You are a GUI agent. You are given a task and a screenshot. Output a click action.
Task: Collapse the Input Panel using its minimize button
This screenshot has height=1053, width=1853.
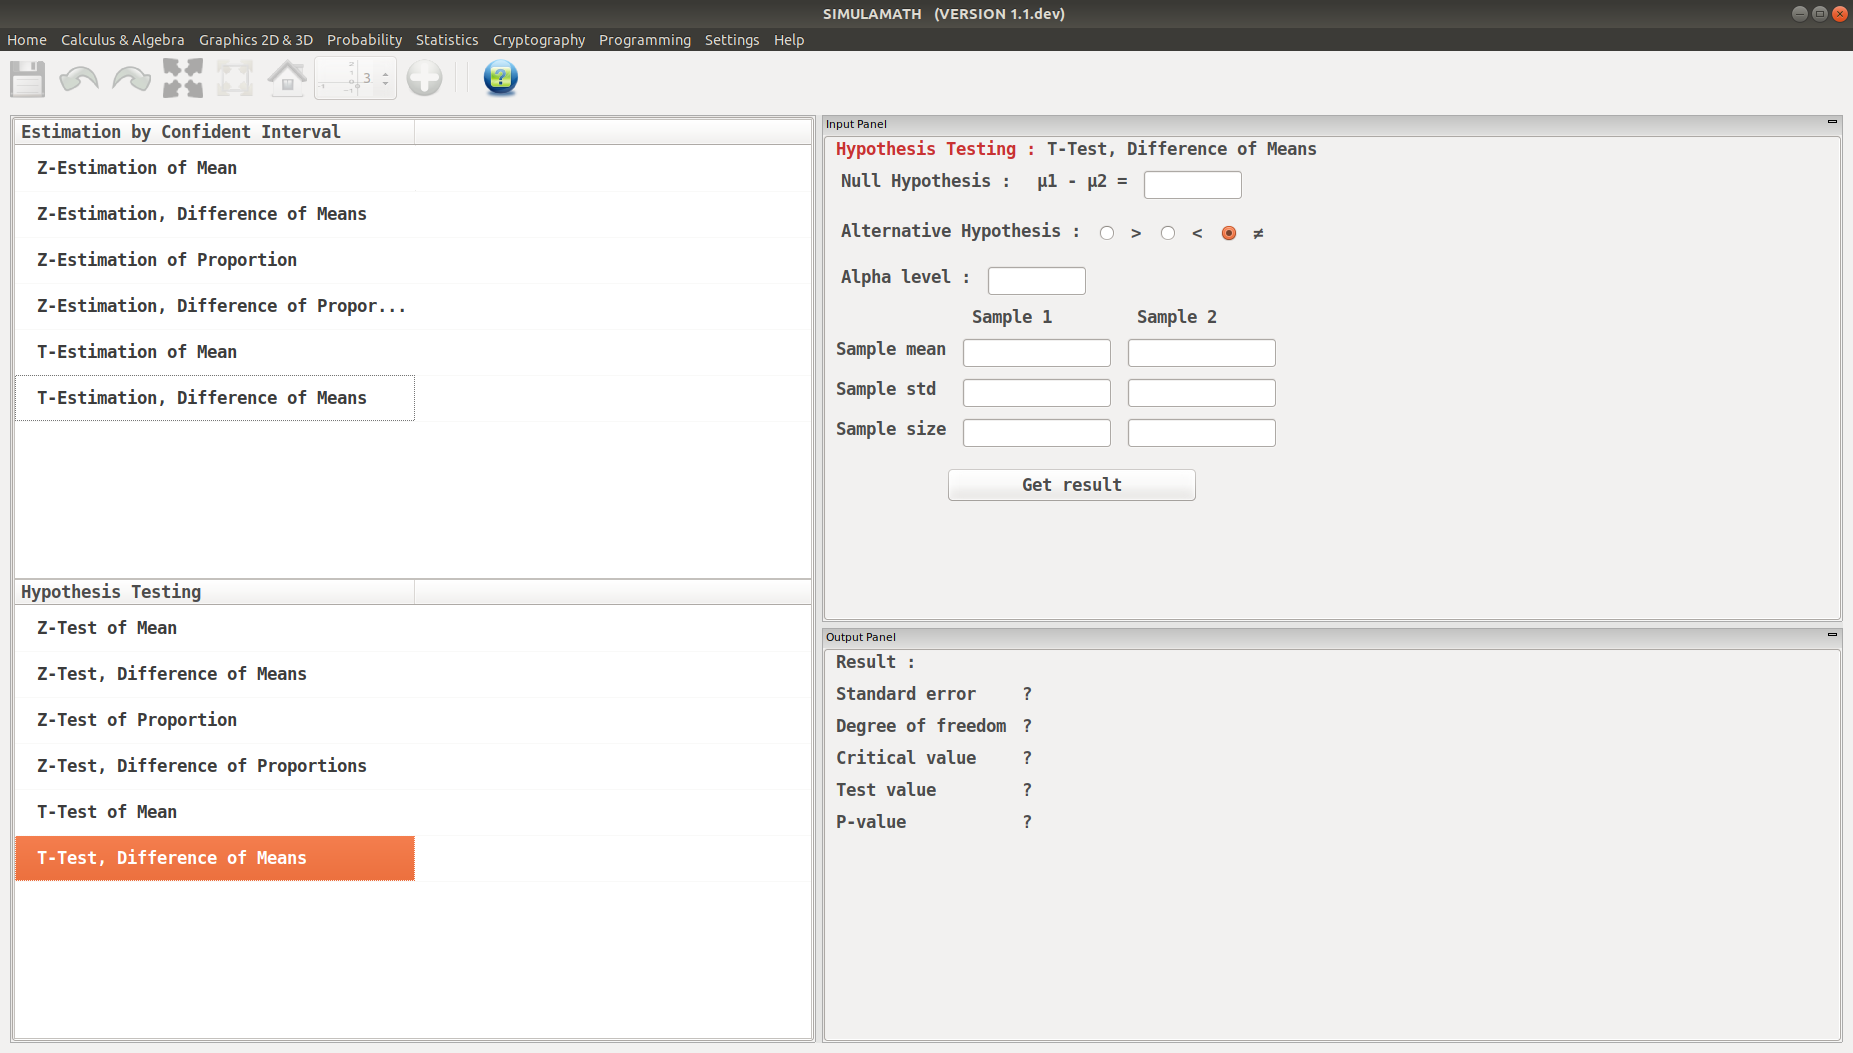pos(1832,122)
